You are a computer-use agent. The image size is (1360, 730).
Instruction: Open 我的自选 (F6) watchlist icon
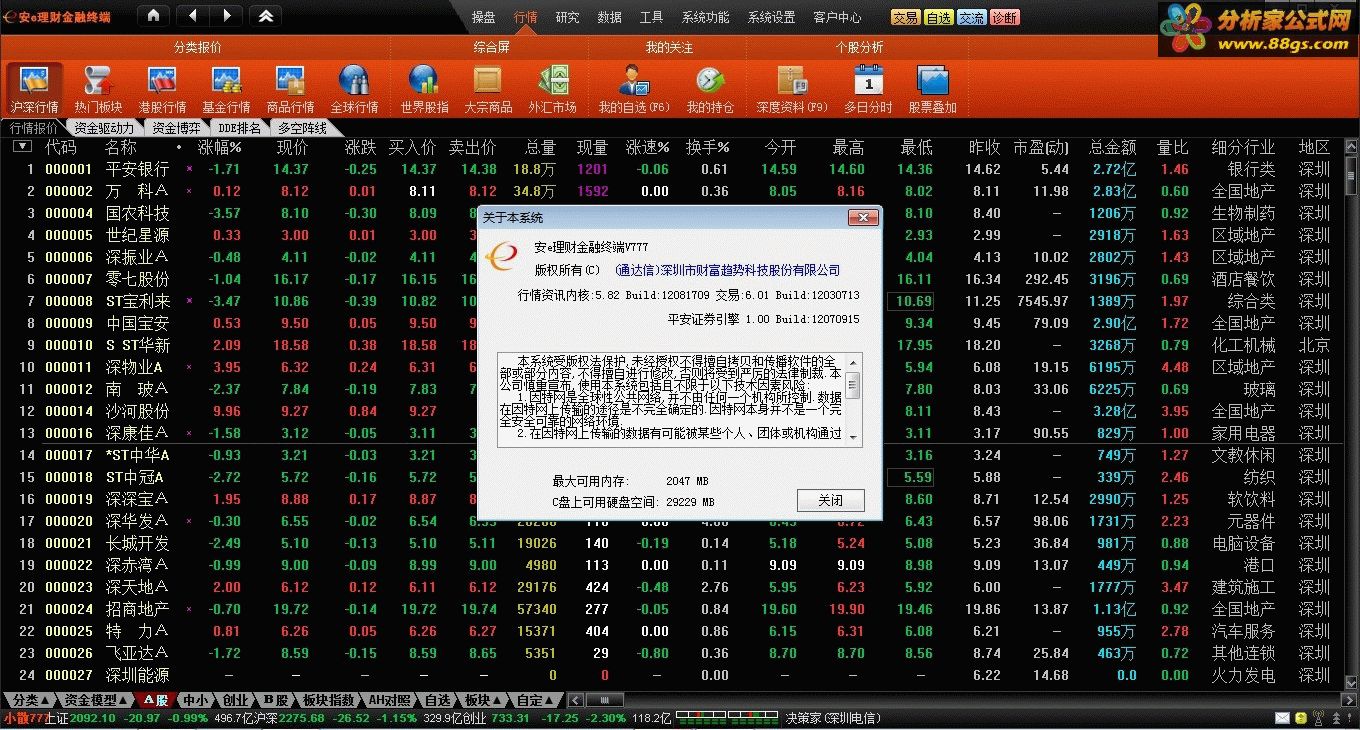point(634,89)
